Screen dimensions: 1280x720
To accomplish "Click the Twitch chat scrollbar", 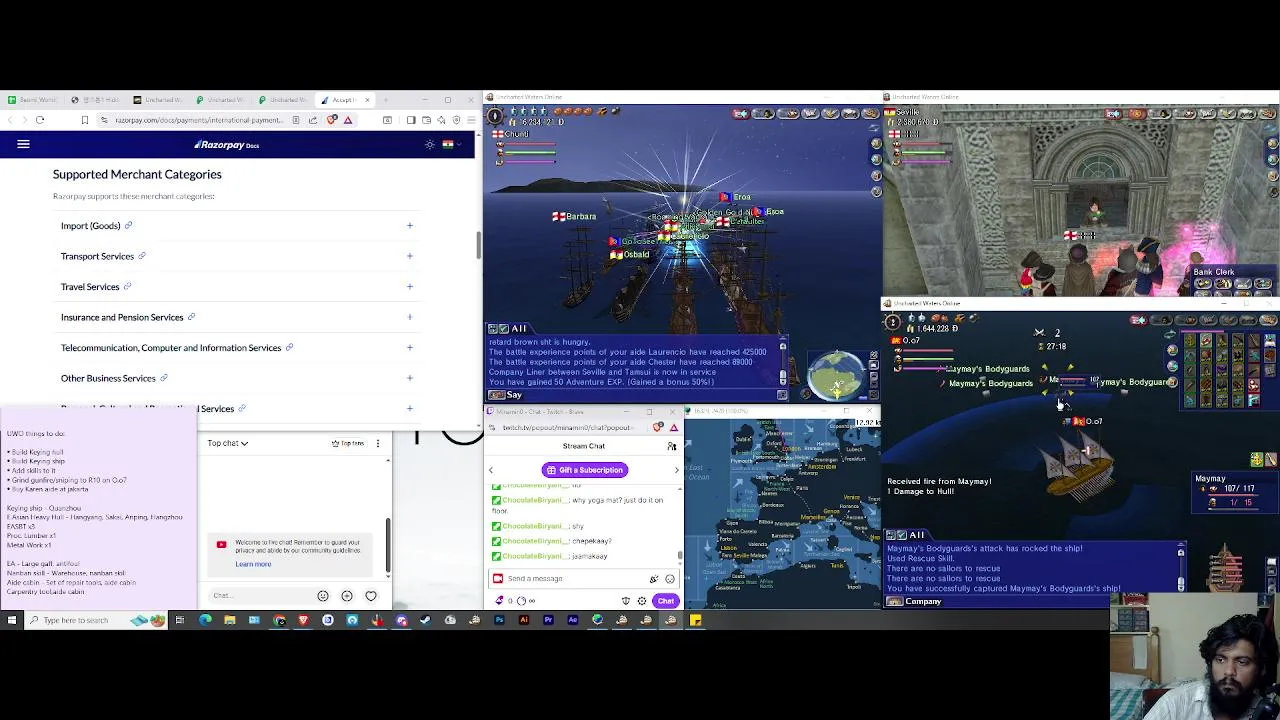I will click(681, 553).
